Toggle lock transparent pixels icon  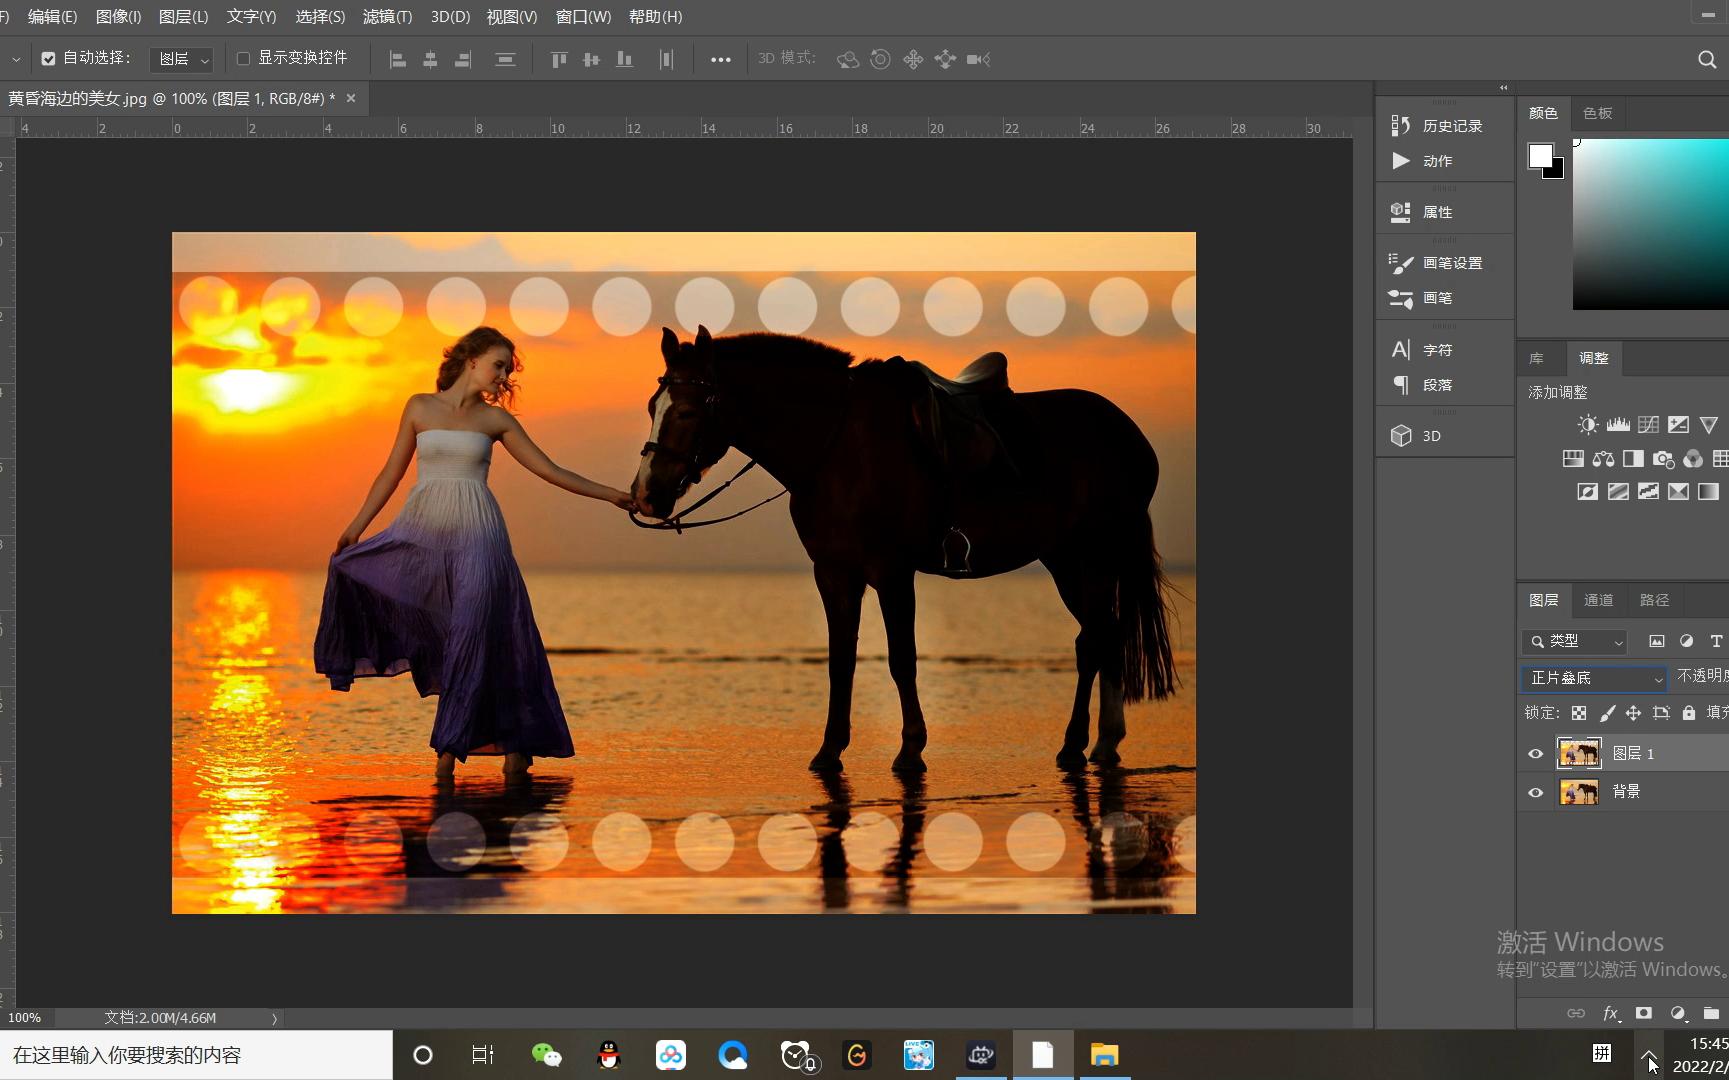(1579, 713)
